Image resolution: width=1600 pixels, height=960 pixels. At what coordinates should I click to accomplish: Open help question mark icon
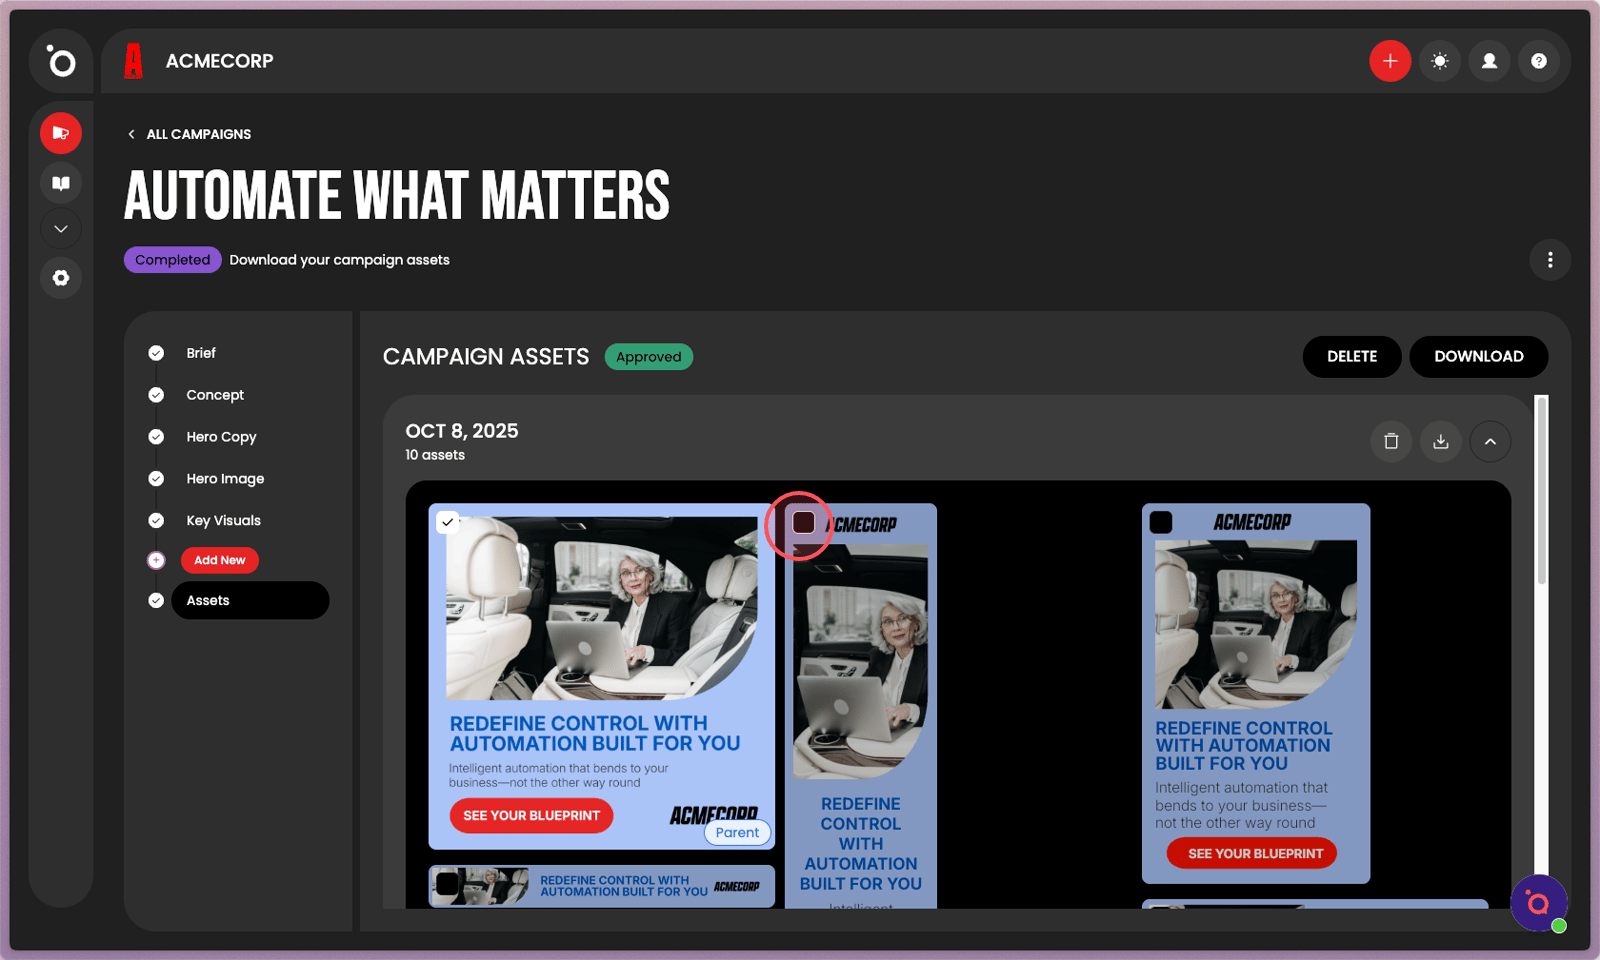click(1539, 61)
